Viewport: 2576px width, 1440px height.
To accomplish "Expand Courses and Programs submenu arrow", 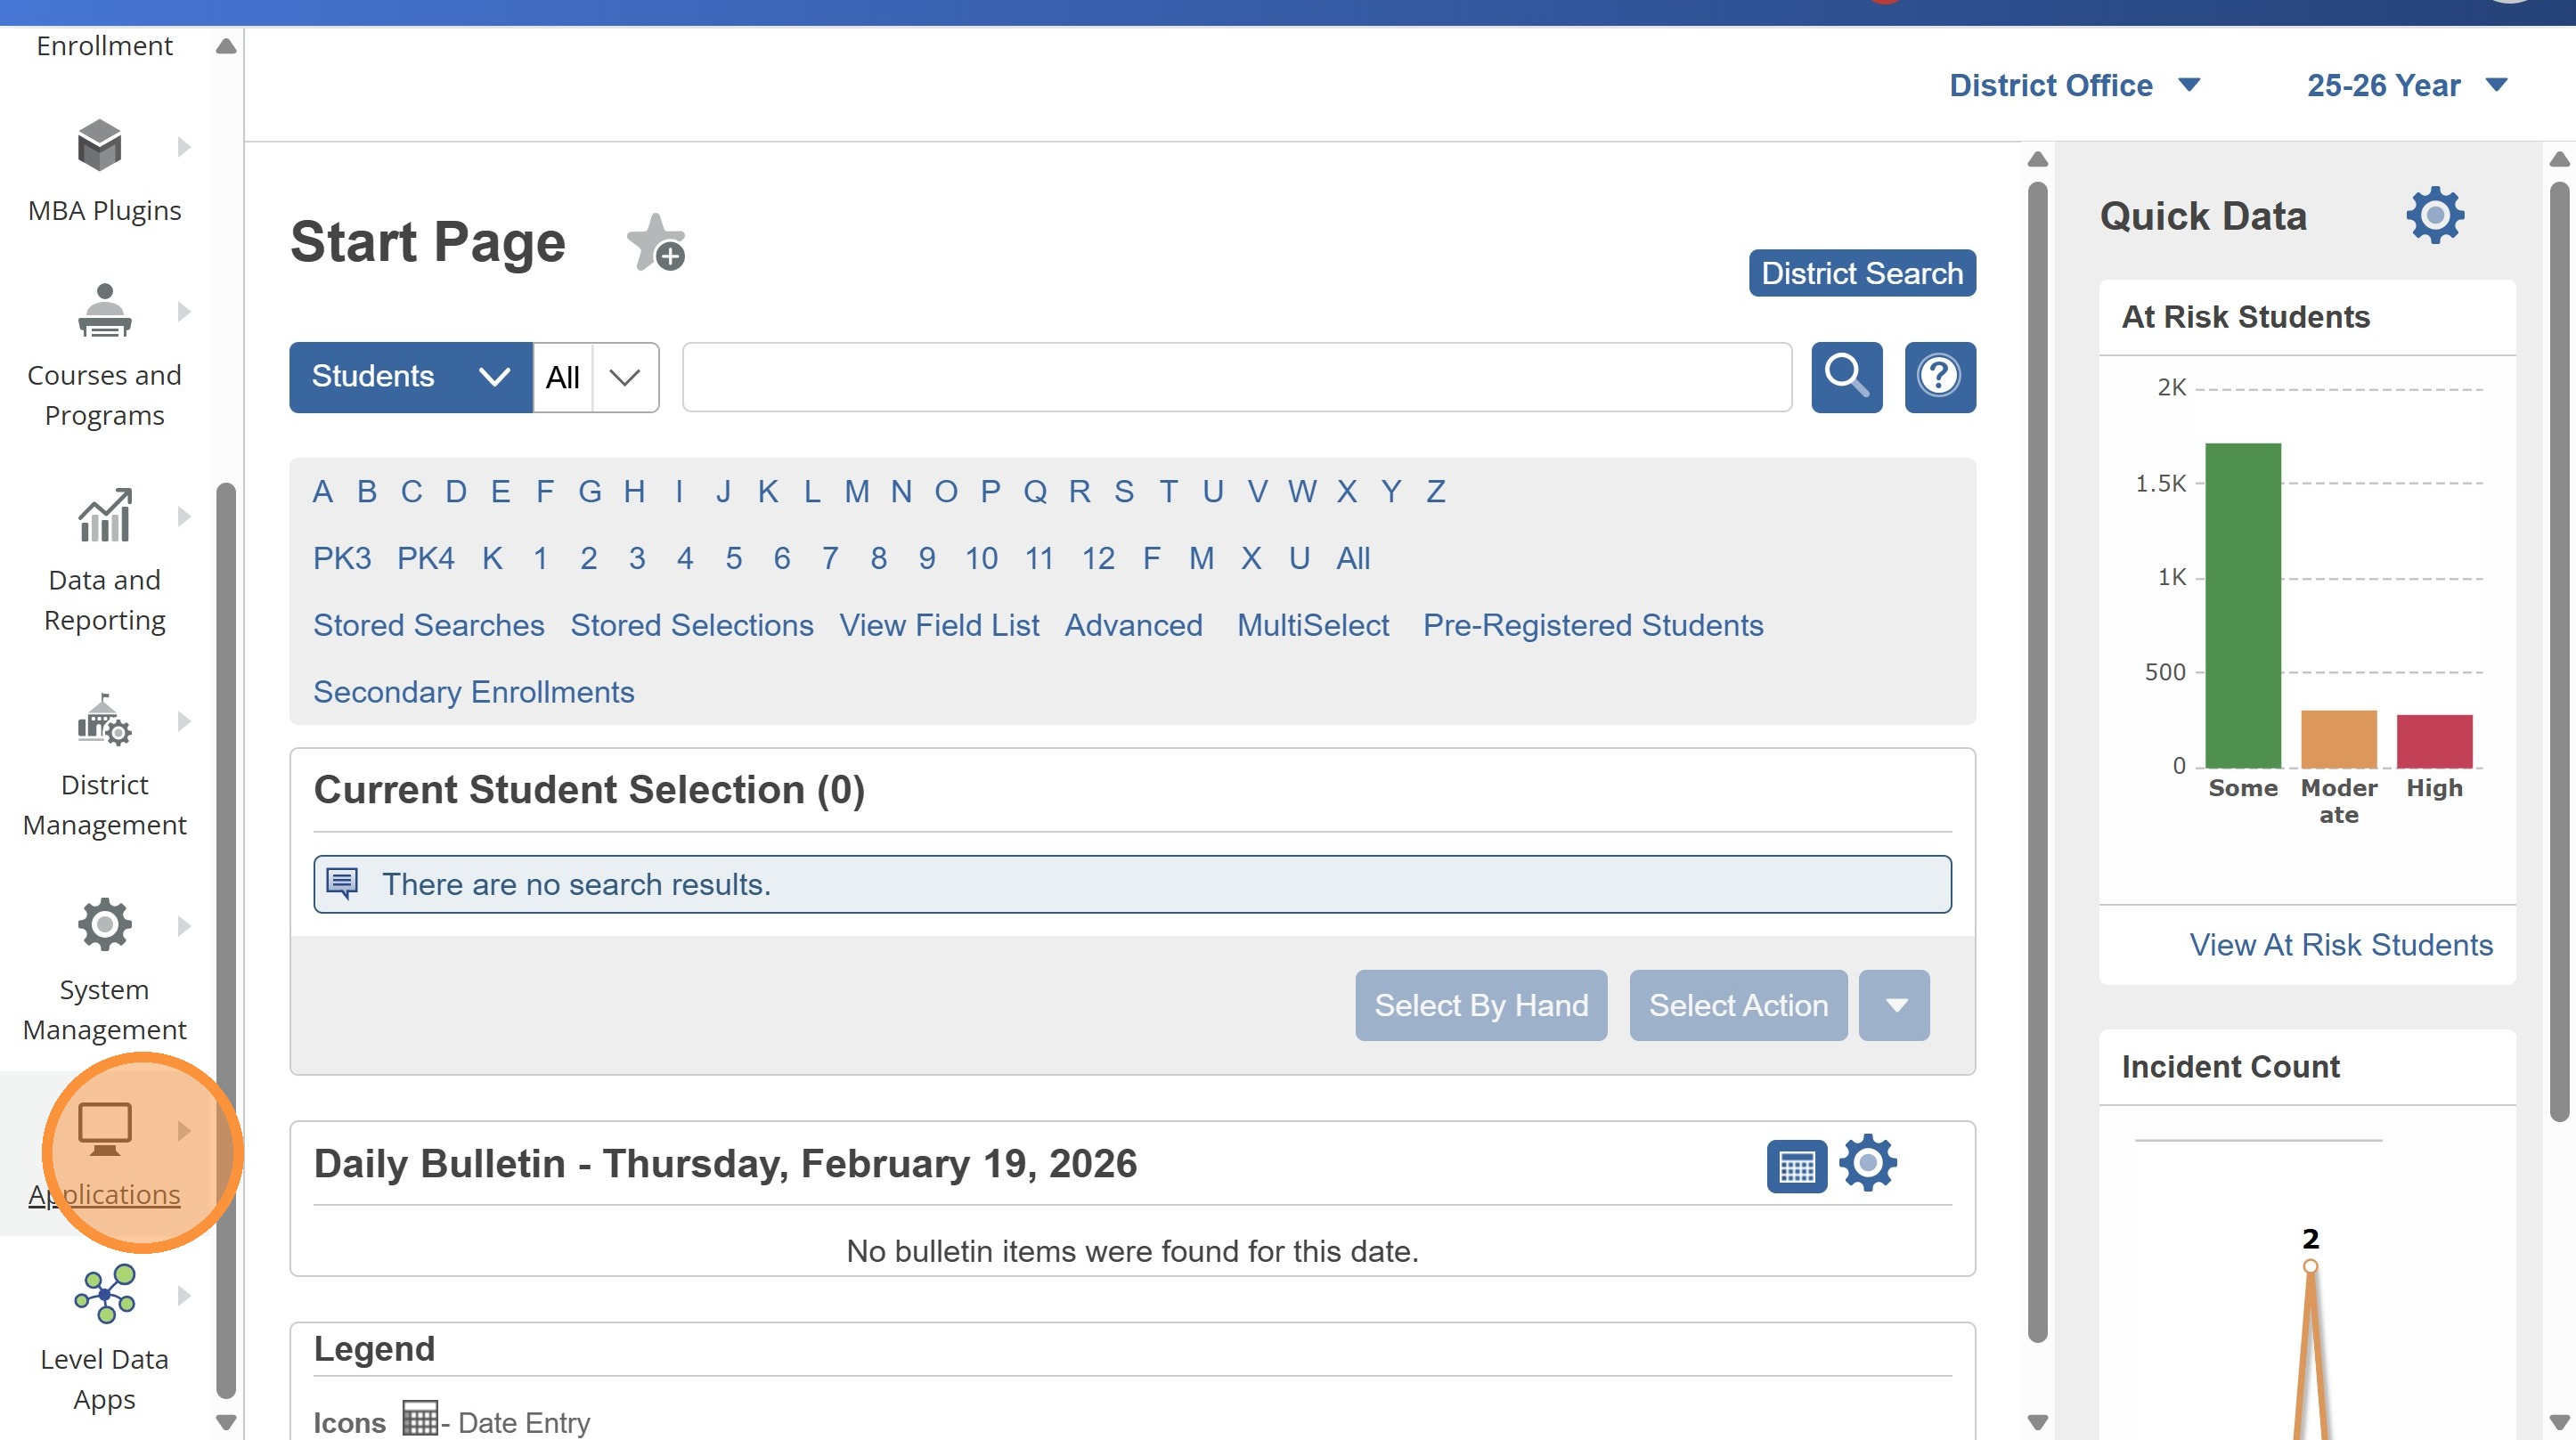I will (x=184, y=311).
